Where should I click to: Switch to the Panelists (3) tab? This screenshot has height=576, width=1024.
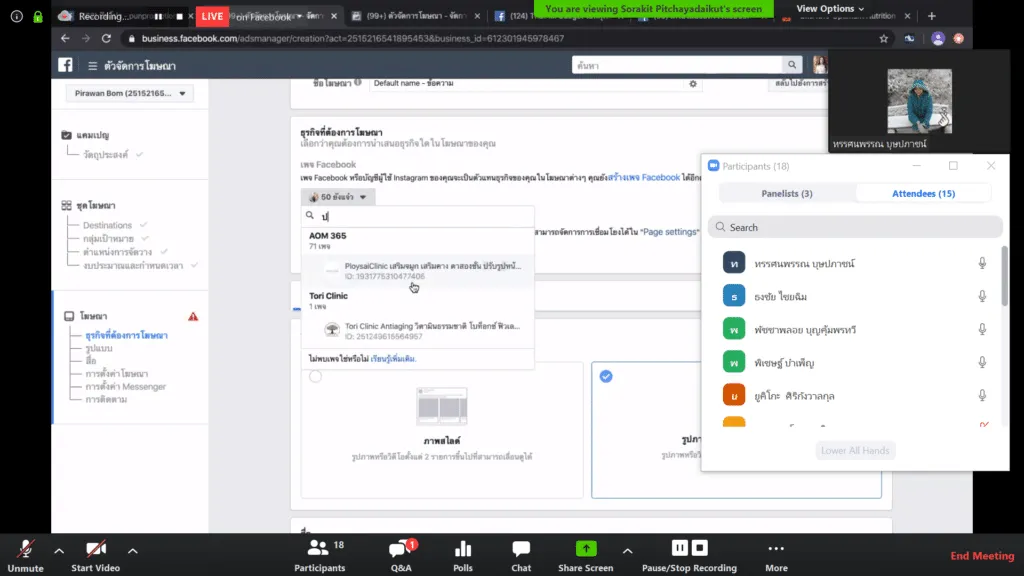click(x=787, y=193)
